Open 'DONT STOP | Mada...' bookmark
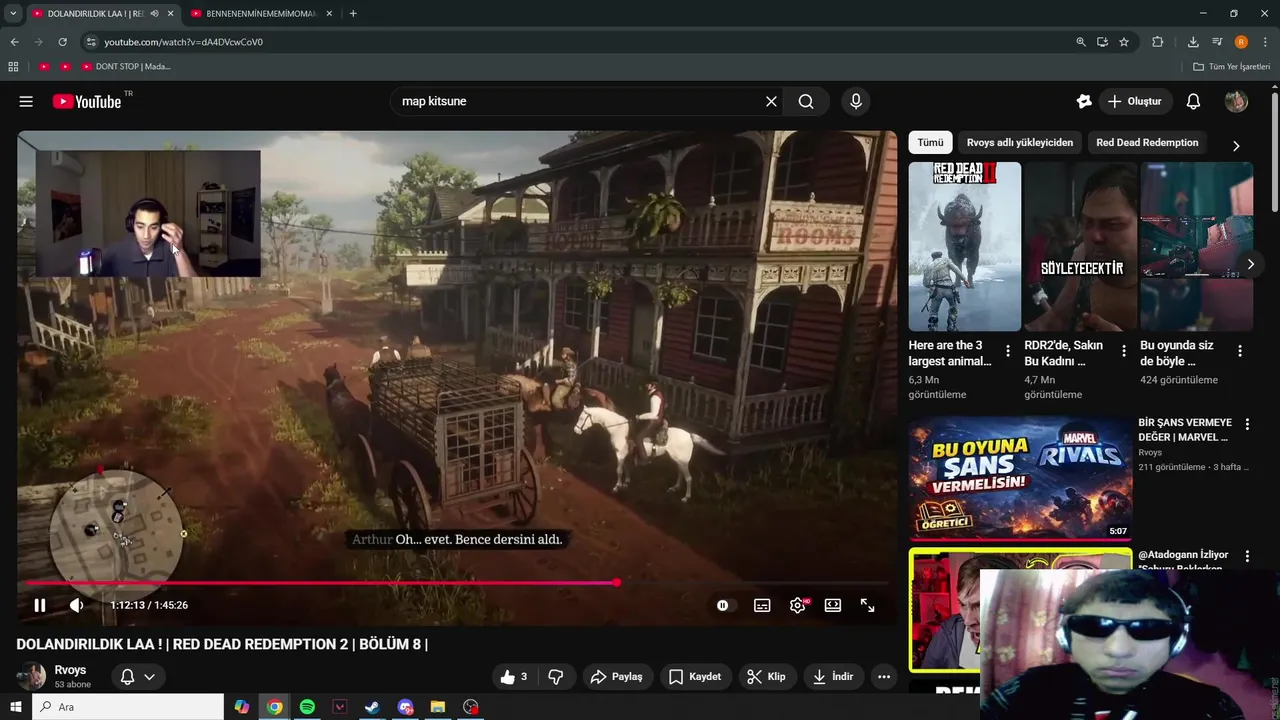 coord(126,66)
